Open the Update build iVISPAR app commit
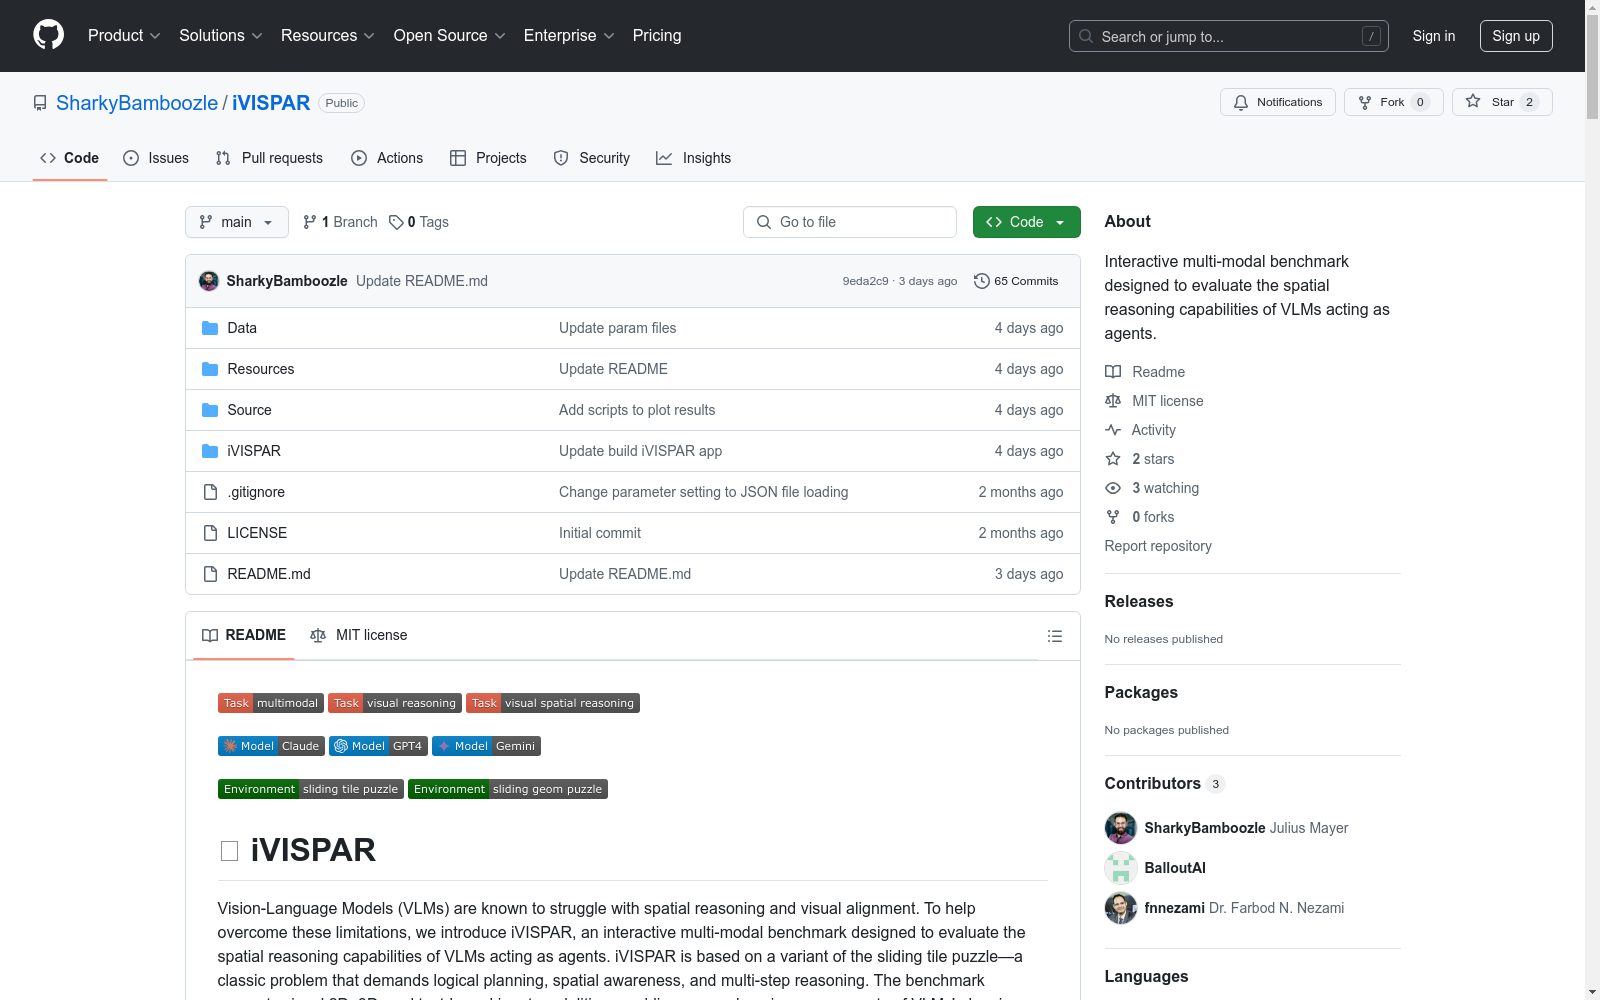 tap(640, 451)
